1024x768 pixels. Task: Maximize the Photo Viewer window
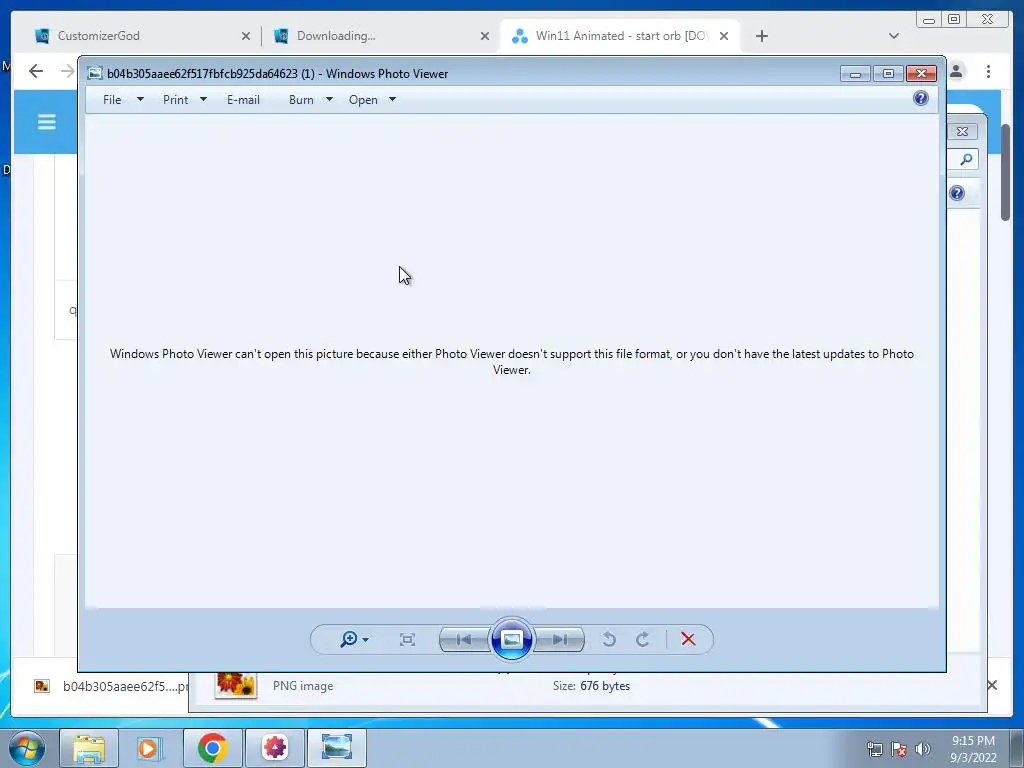tap(888, 74)
